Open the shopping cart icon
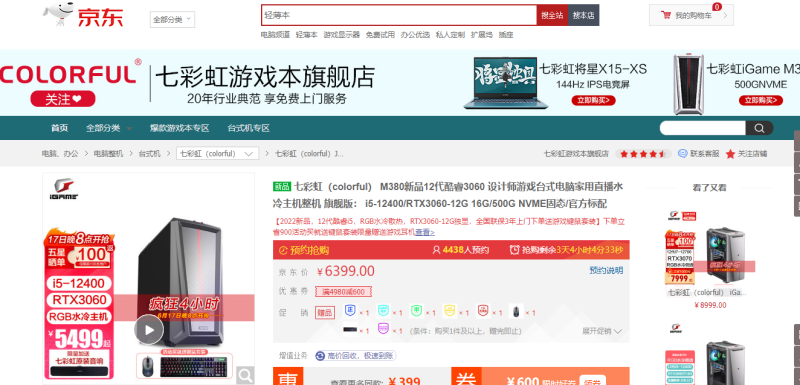Viewport: 800px width, 385px height. coord(666,15)
